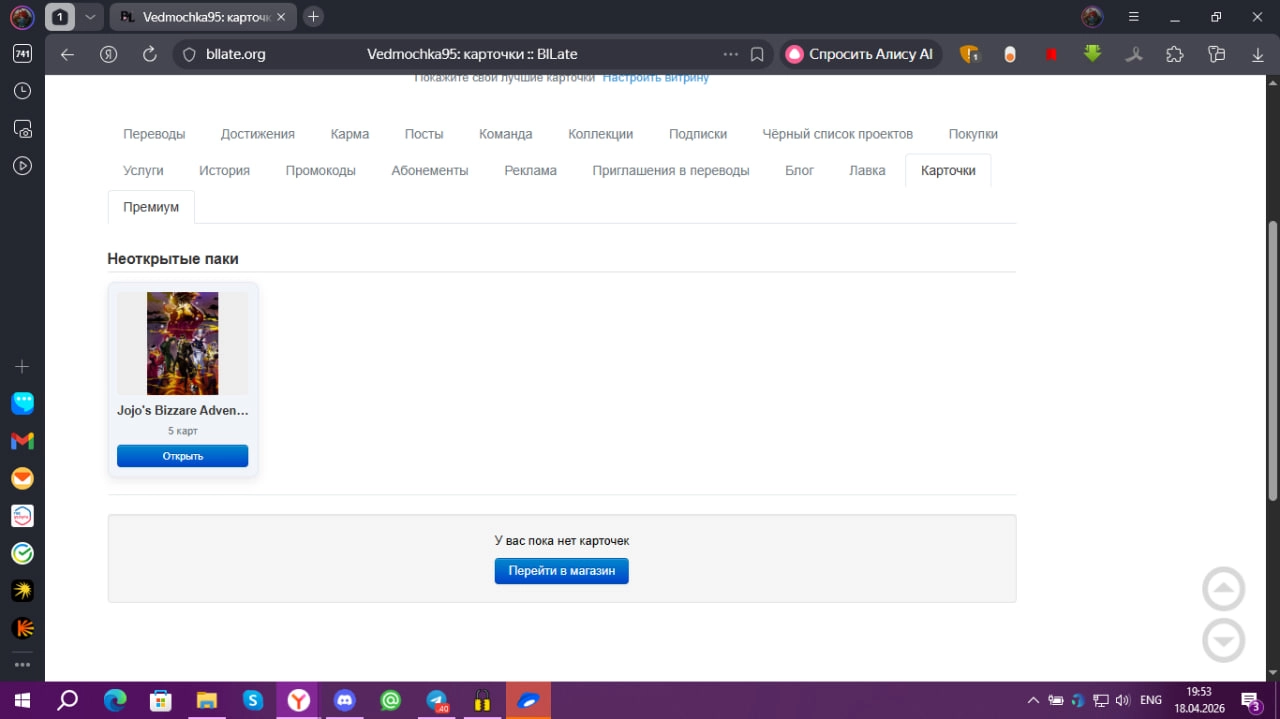This screenshot has height=719, width=1280.
Task: Bookmark this page
Action: [x=757, y=54]
